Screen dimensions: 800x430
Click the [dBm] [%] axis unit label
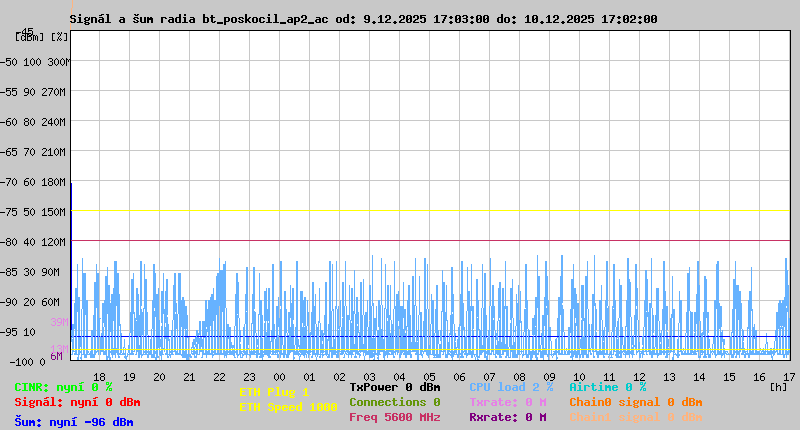point(42,37)
